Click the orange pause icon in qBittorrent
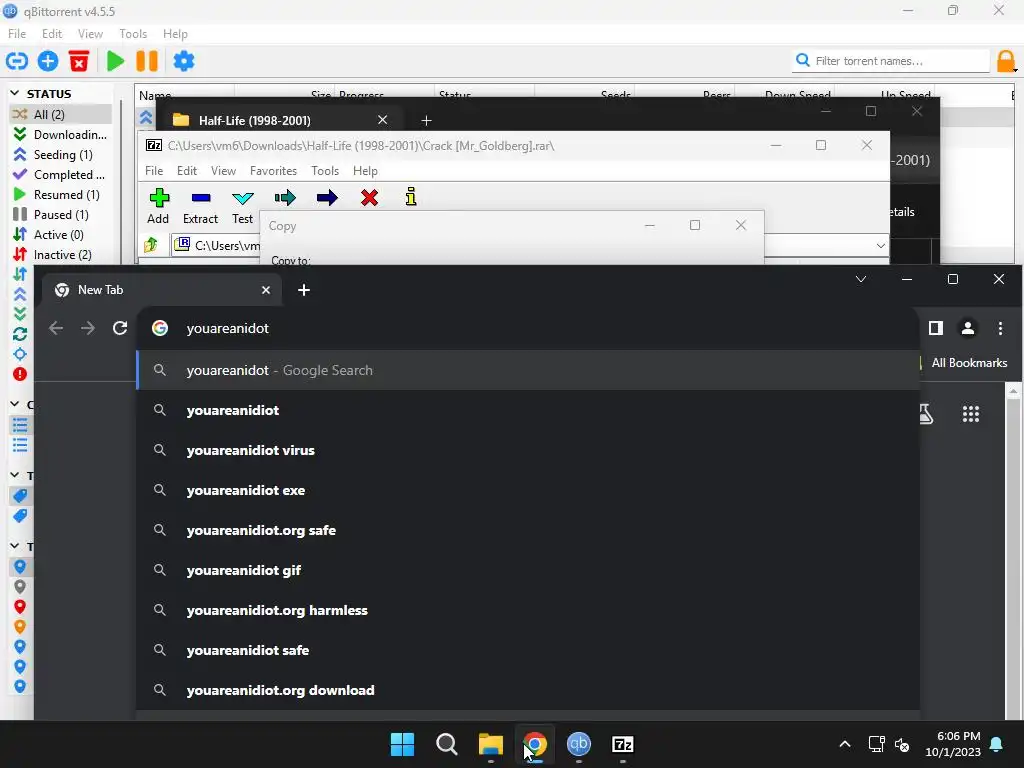Viewport: 1024px width, 768px height. point(147,61)
